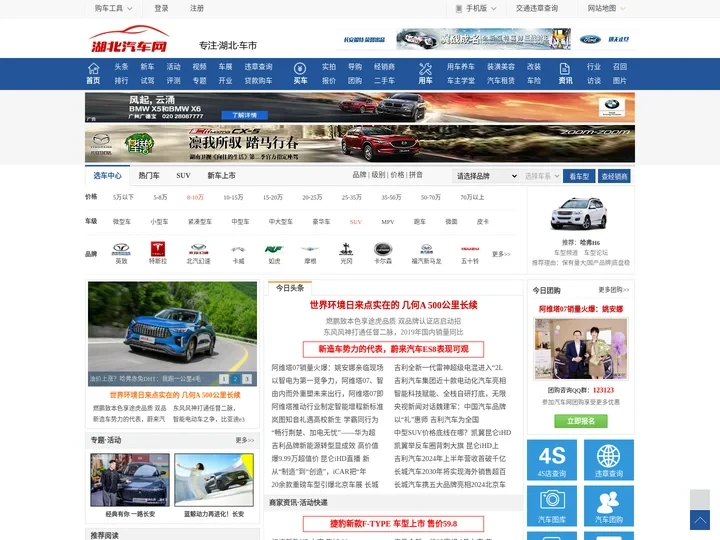This screenshot has height=540, width=720.
Task: Click the 登录 link
Action: point(161,8)
